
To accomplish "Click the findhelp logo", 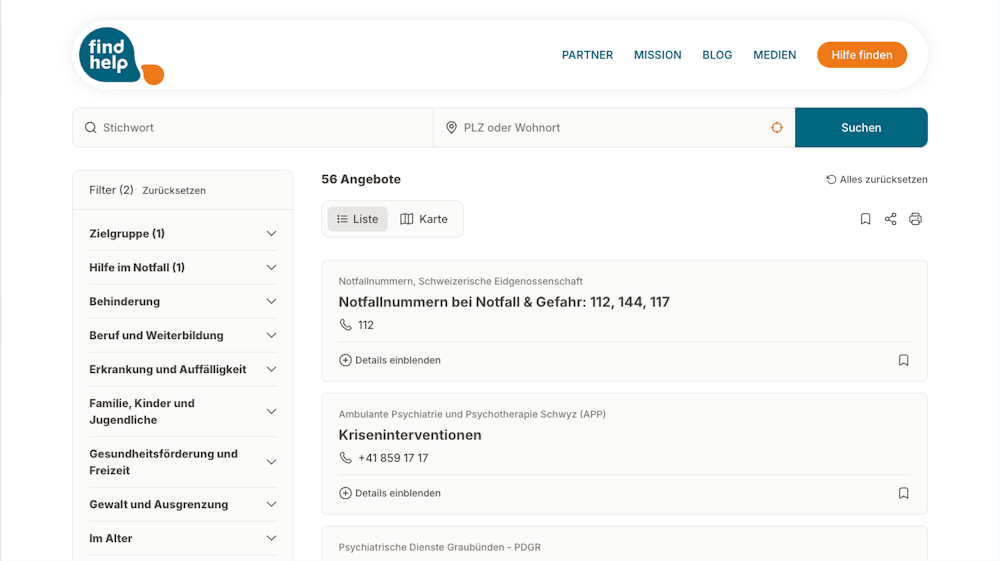I will click(121, 55).
